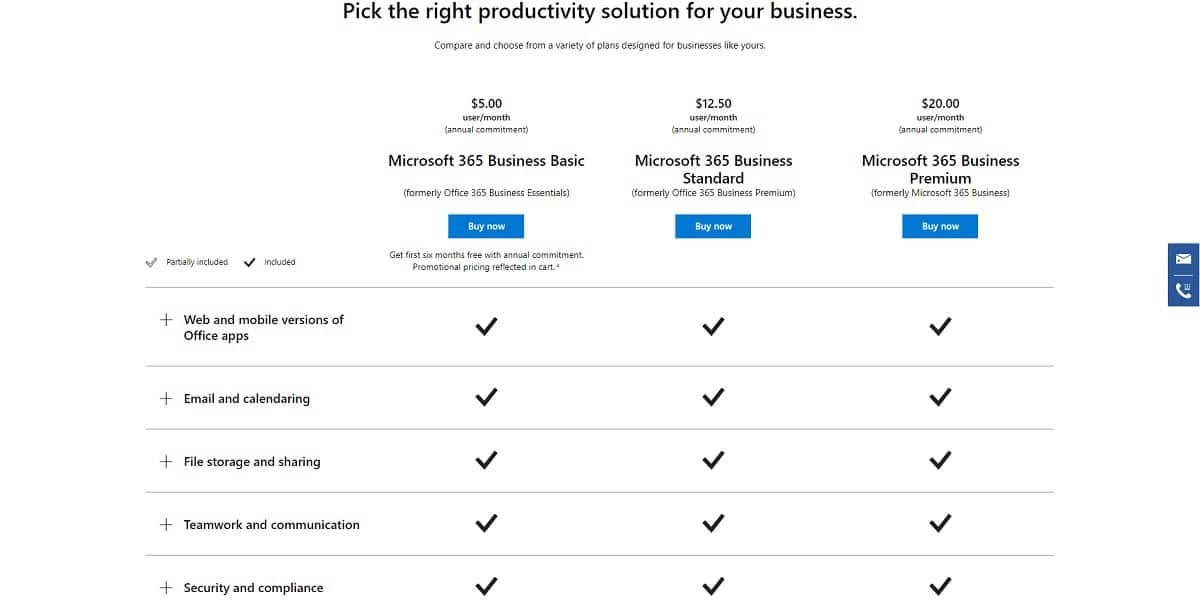Viewport: 1200px width, 611px height.
Task: Expand the 'Teamwork and communication' row
Action: point(165,524)
